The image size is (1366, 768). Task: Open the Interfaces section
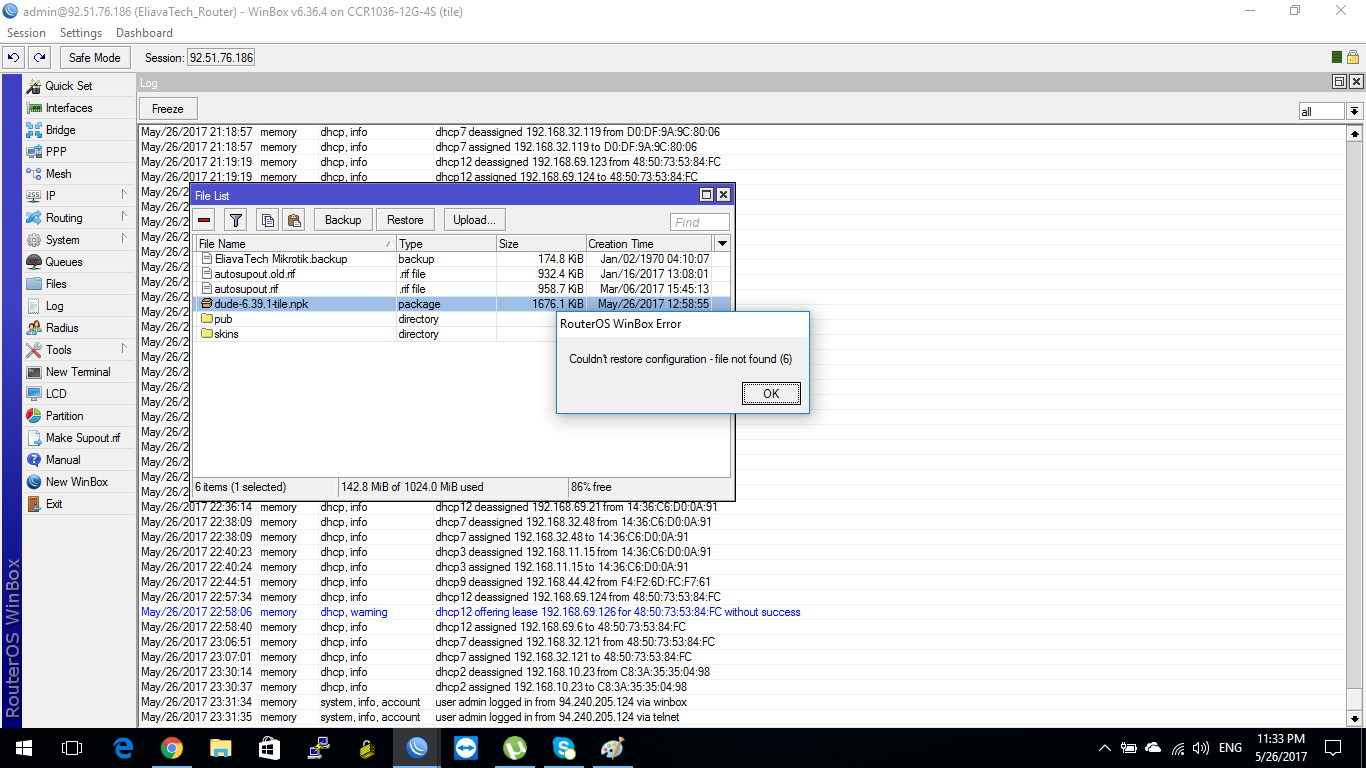coord(68,108)
